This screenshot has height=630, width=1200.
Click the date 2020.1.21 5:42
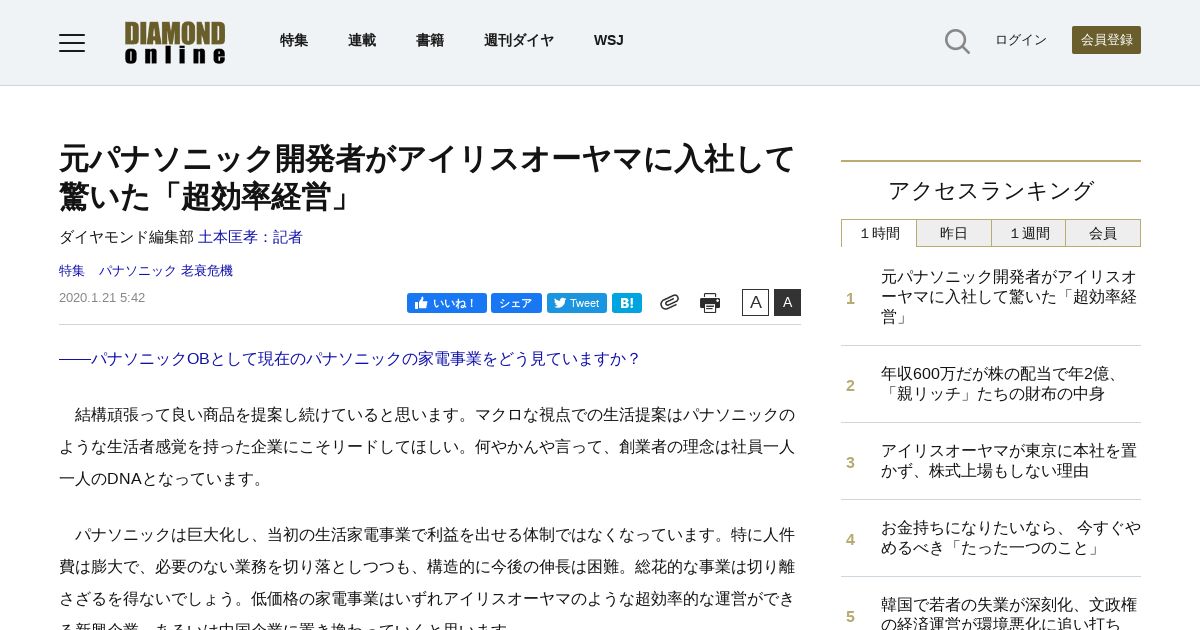(102, 298)
